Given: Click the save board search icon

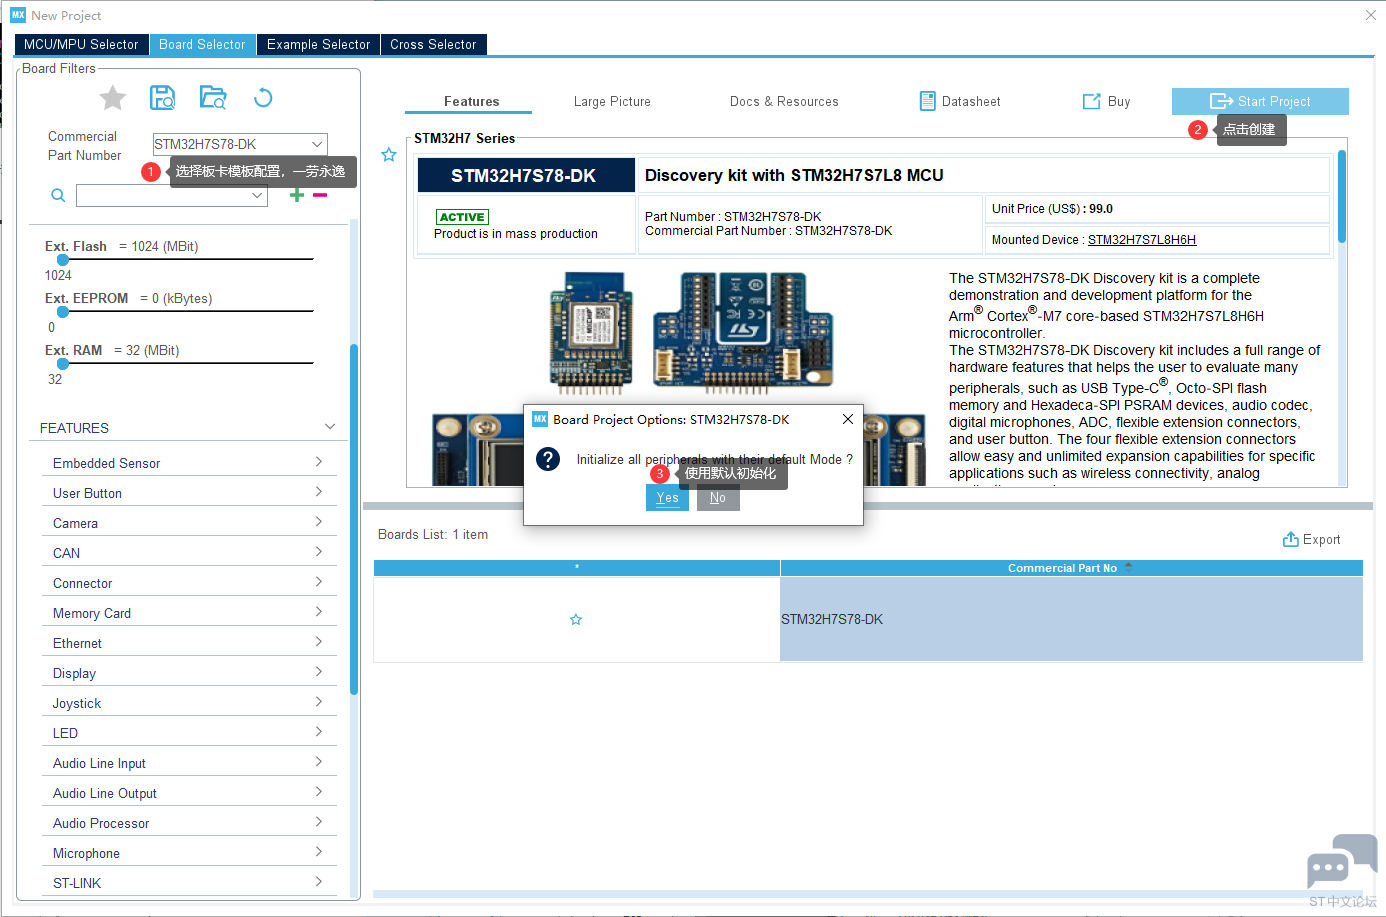Looking at the screenshot, I should coord(162,97).
